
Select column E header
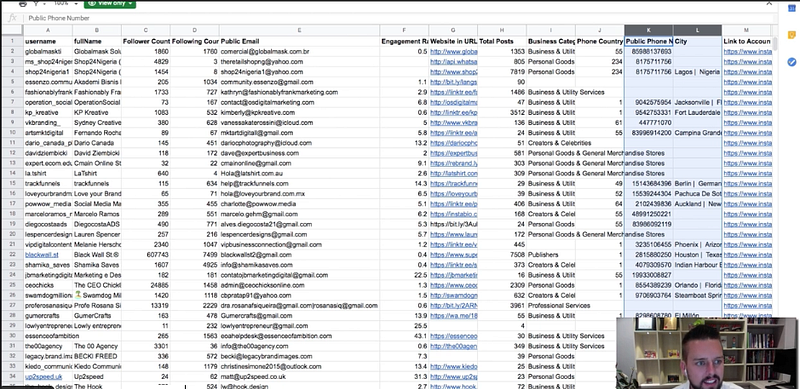(x=299, y=30)
